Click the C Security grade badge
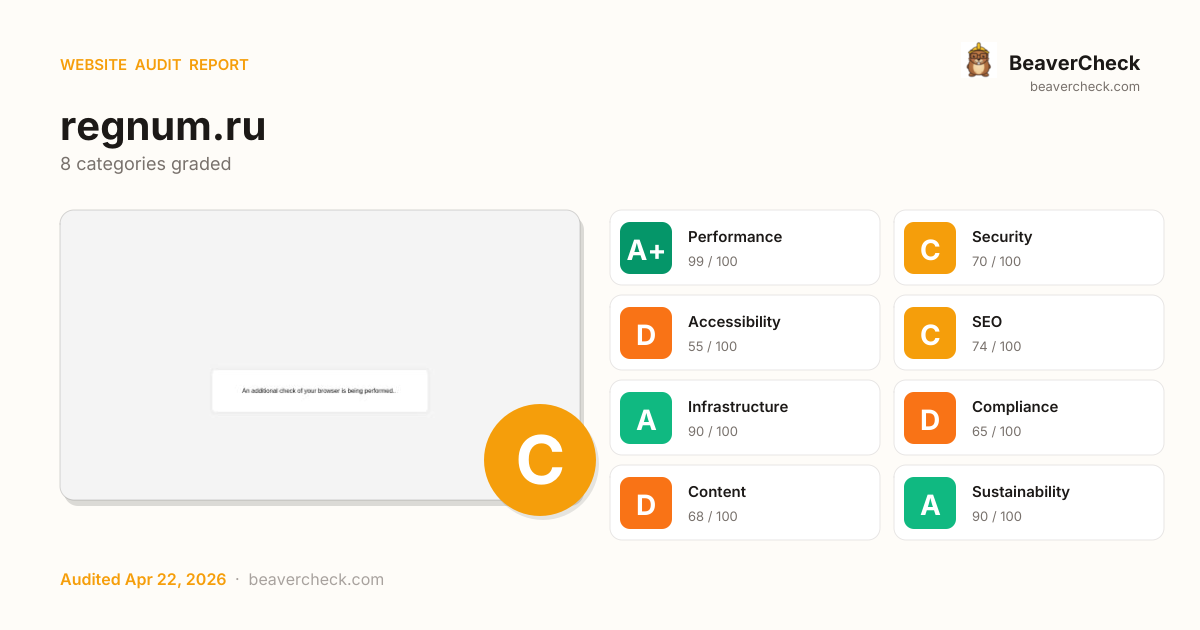 pos(930,248)
